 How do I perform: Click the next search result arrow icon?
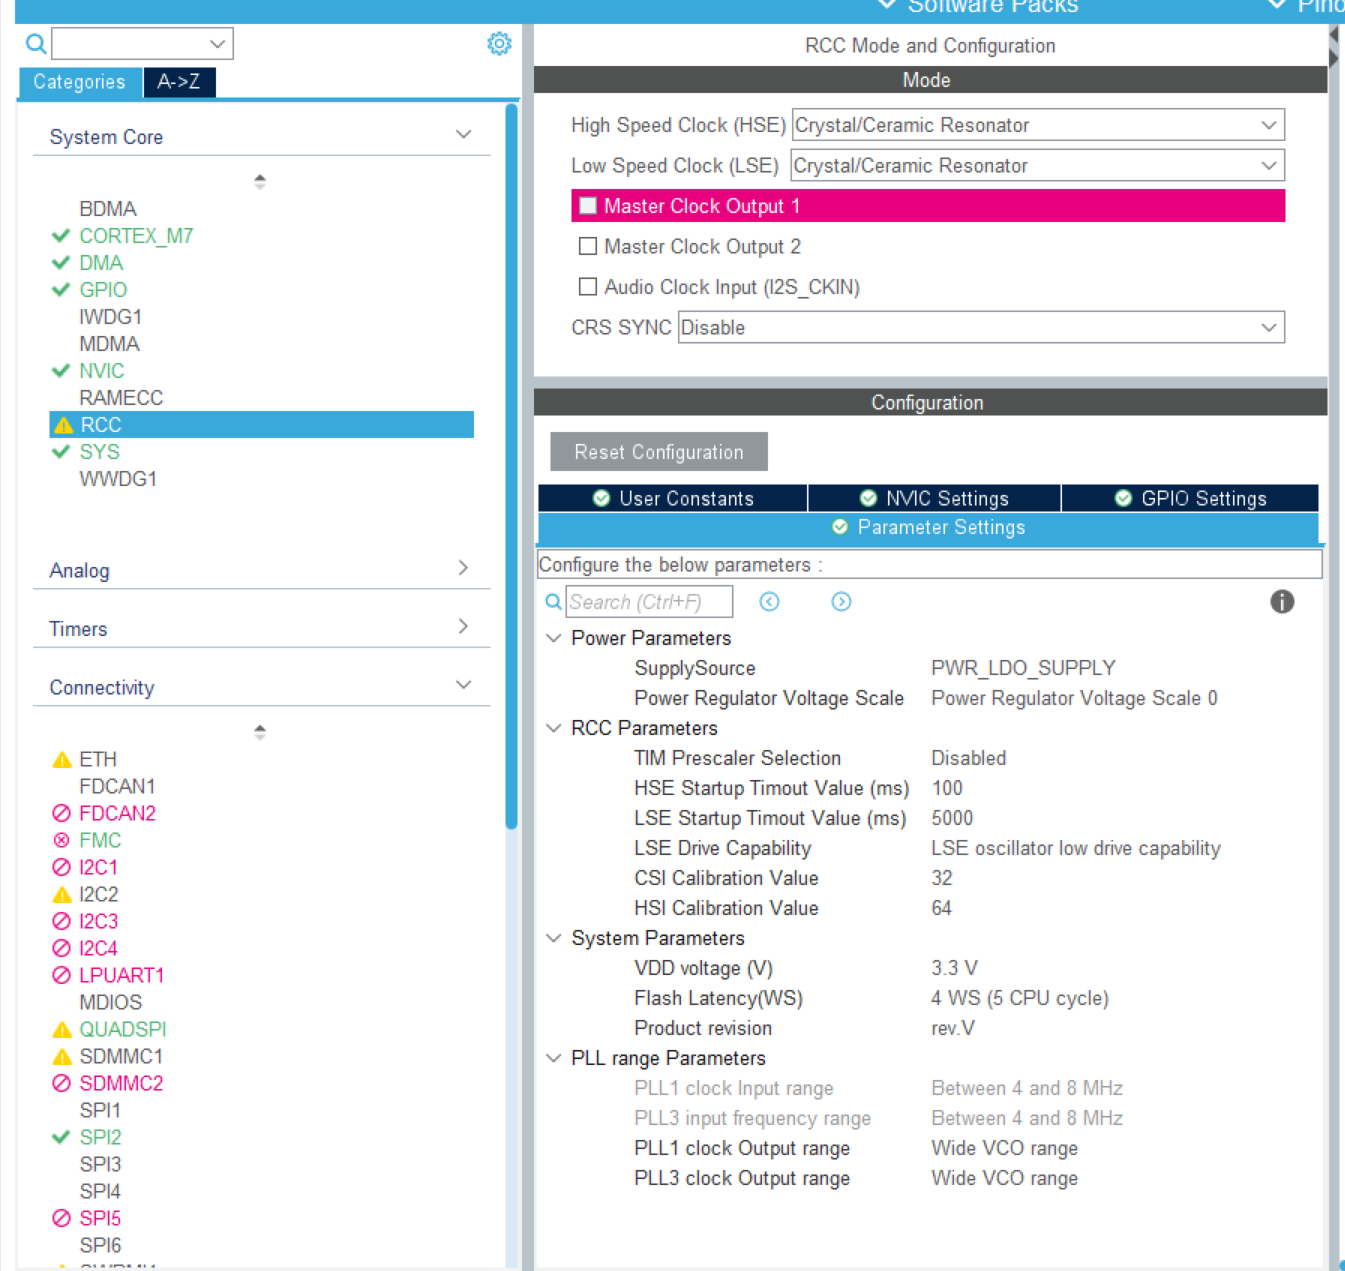[841, 601]
